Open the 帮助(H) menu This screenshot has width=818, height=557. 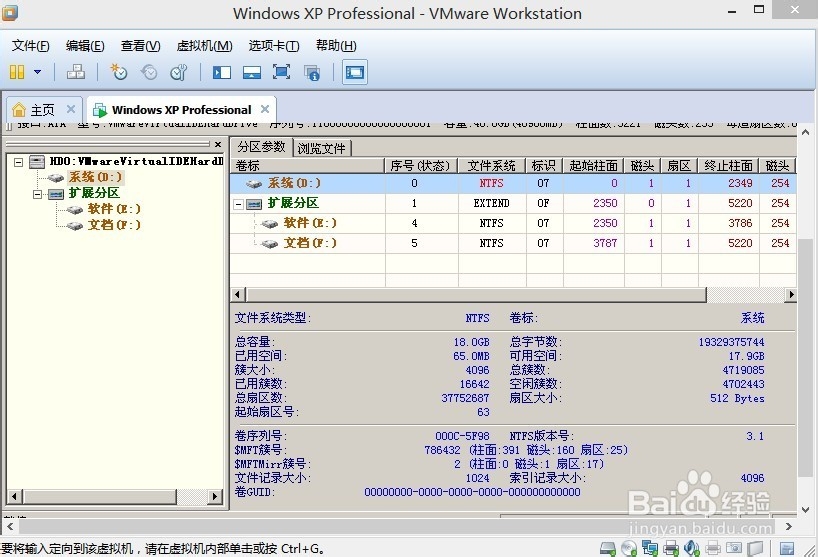click(x=336, y=46)
